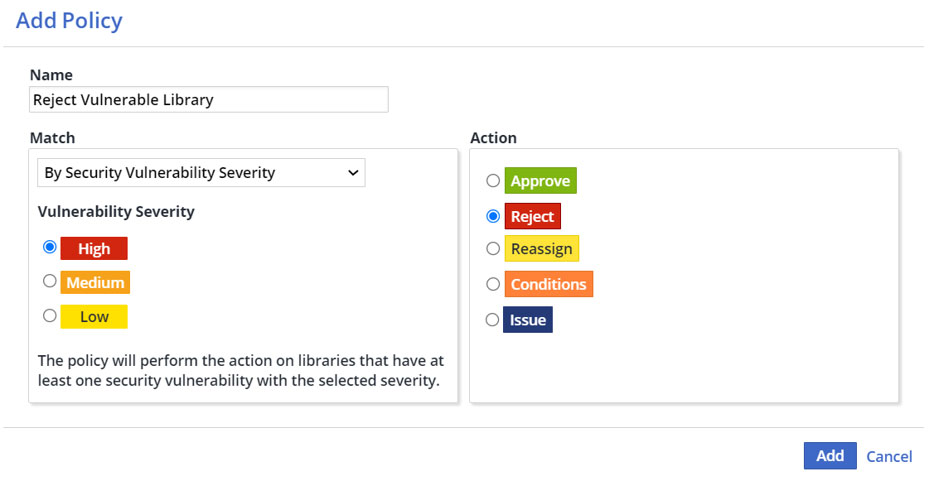The image size is (929, 481).
Task: Choose the Reject action radio button
Action: pos(492,215)
